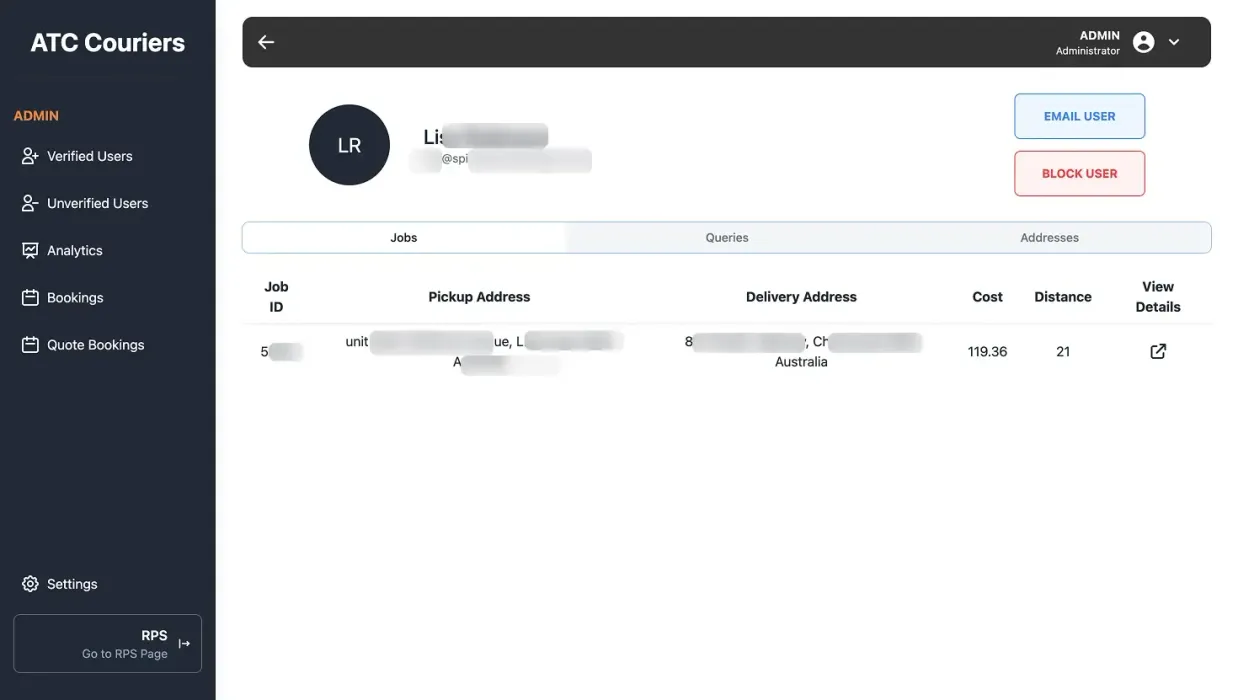Screen dimensions: 1238x700
Task: Click the Administrator role label
Action: pos(1087,51)
